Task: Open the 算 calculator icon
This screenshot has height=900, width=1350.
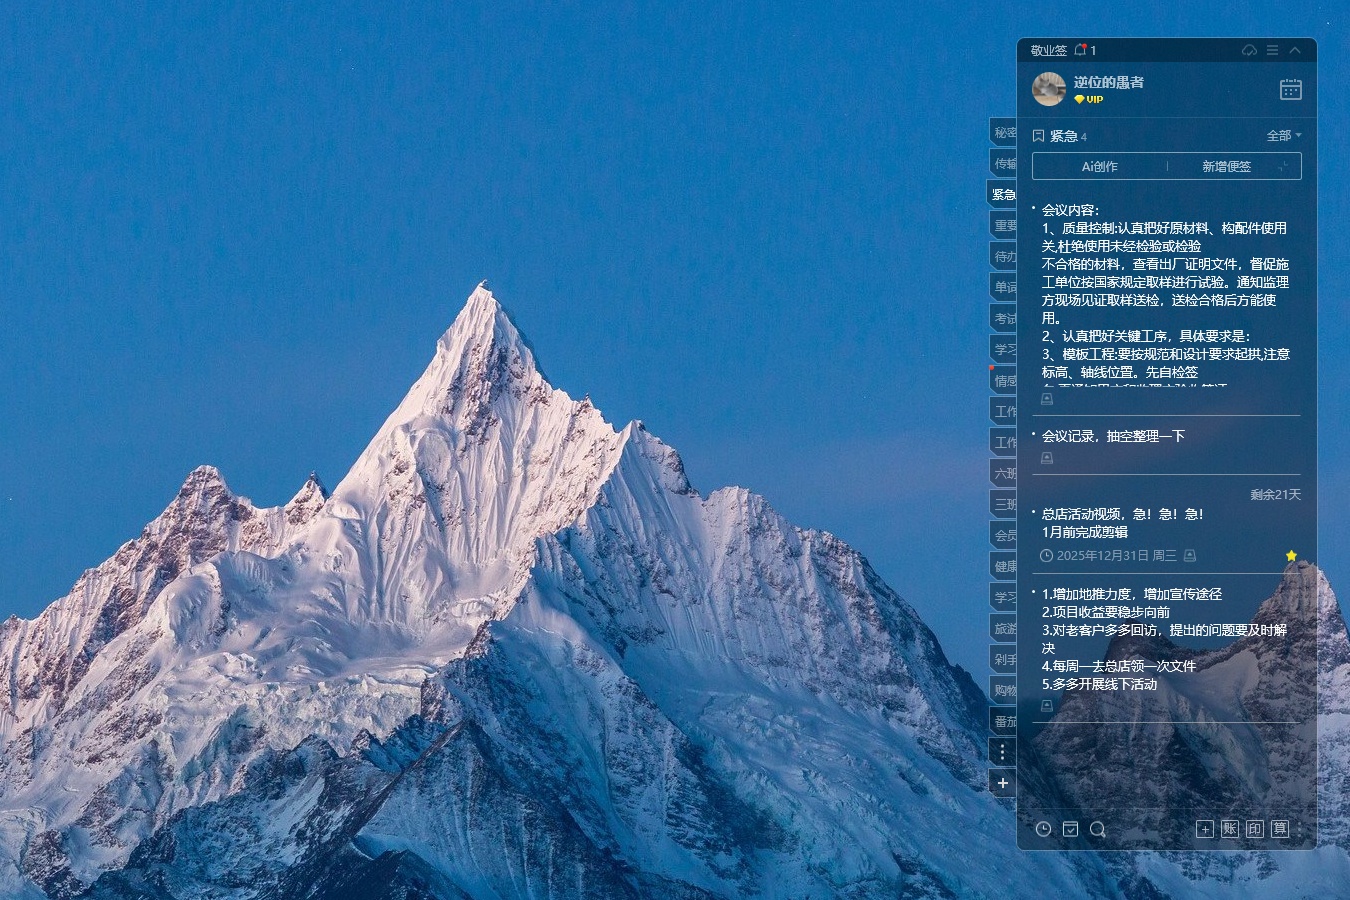Action: 1279,829
